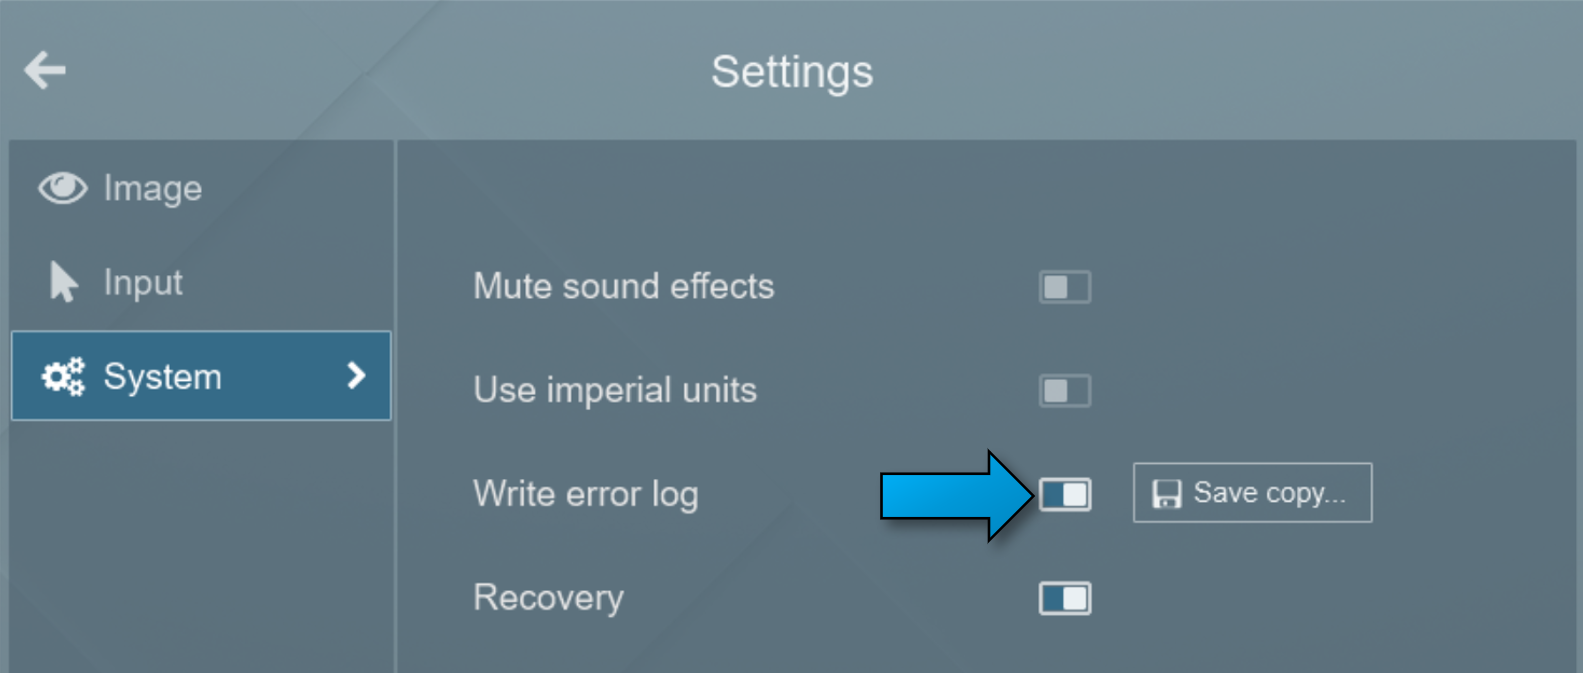Select the cursor icon next to Input
This screenshot has width=1583, height=673.
(x=62, y=282)
